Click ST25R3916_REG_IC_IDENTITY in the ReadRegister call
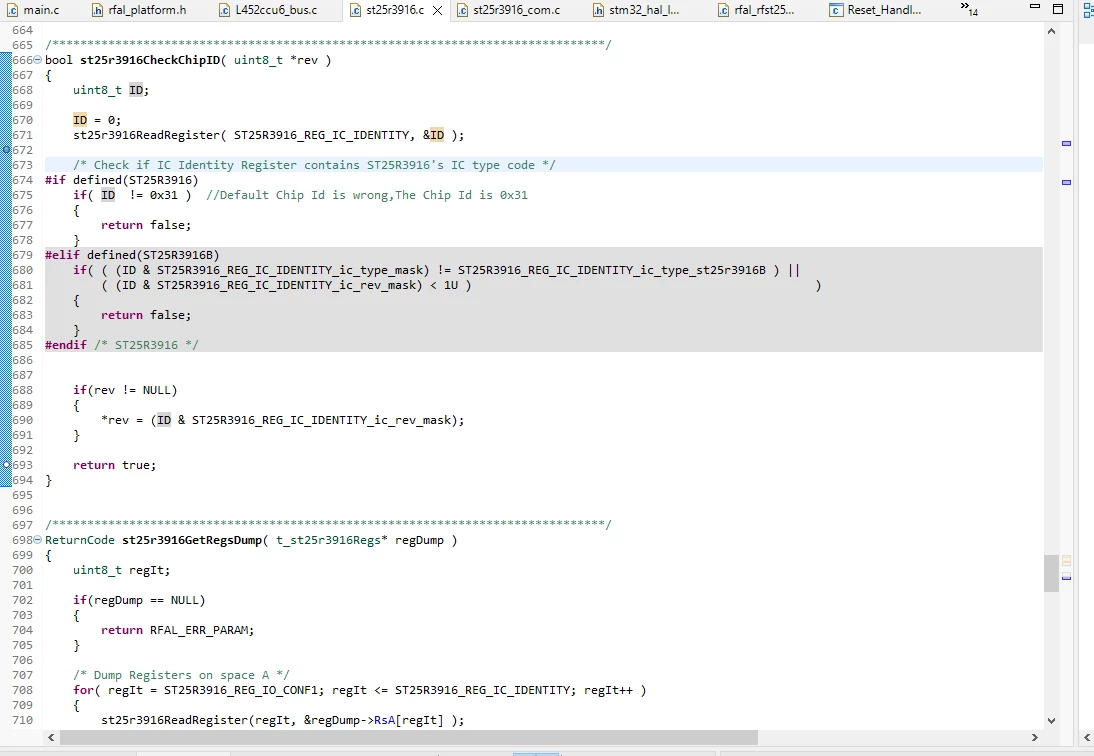 [x=322, y=135]
